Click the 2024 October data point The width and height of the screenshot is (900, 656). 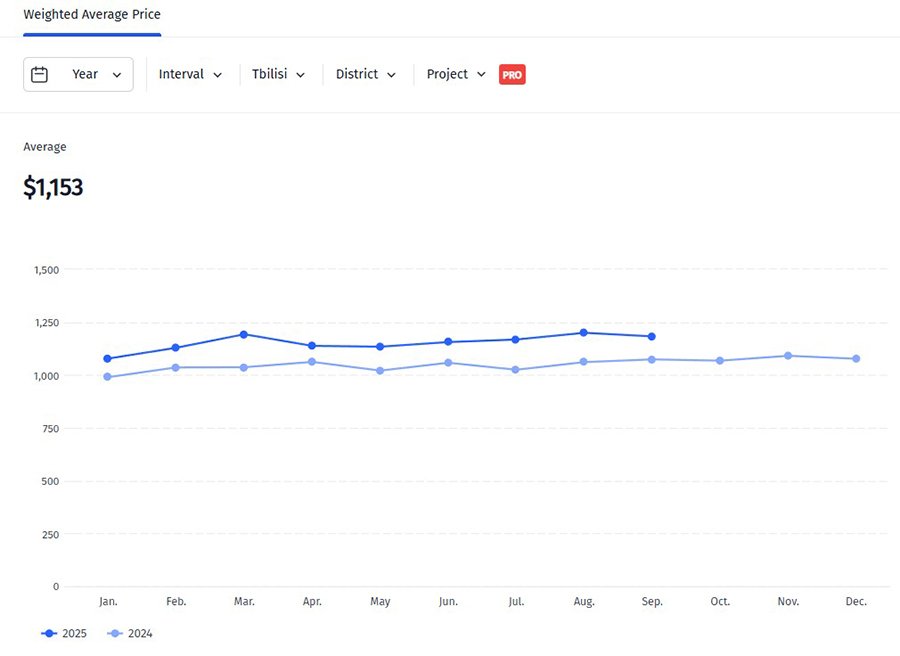pos(720,361)
